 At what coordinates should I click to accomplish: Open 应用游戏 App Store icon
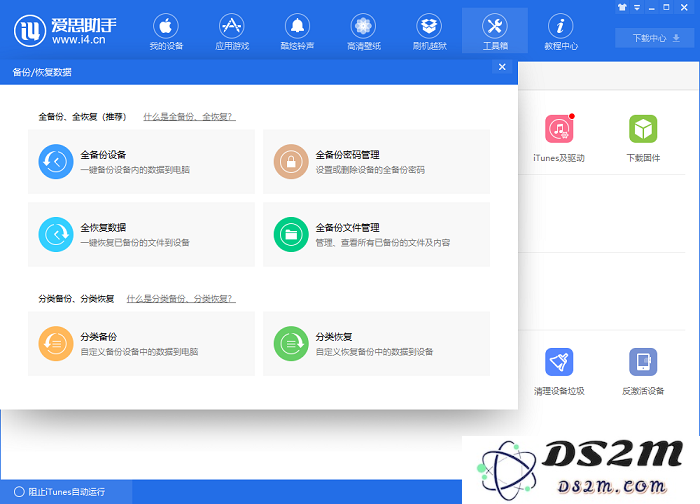(x=232, y=26)
